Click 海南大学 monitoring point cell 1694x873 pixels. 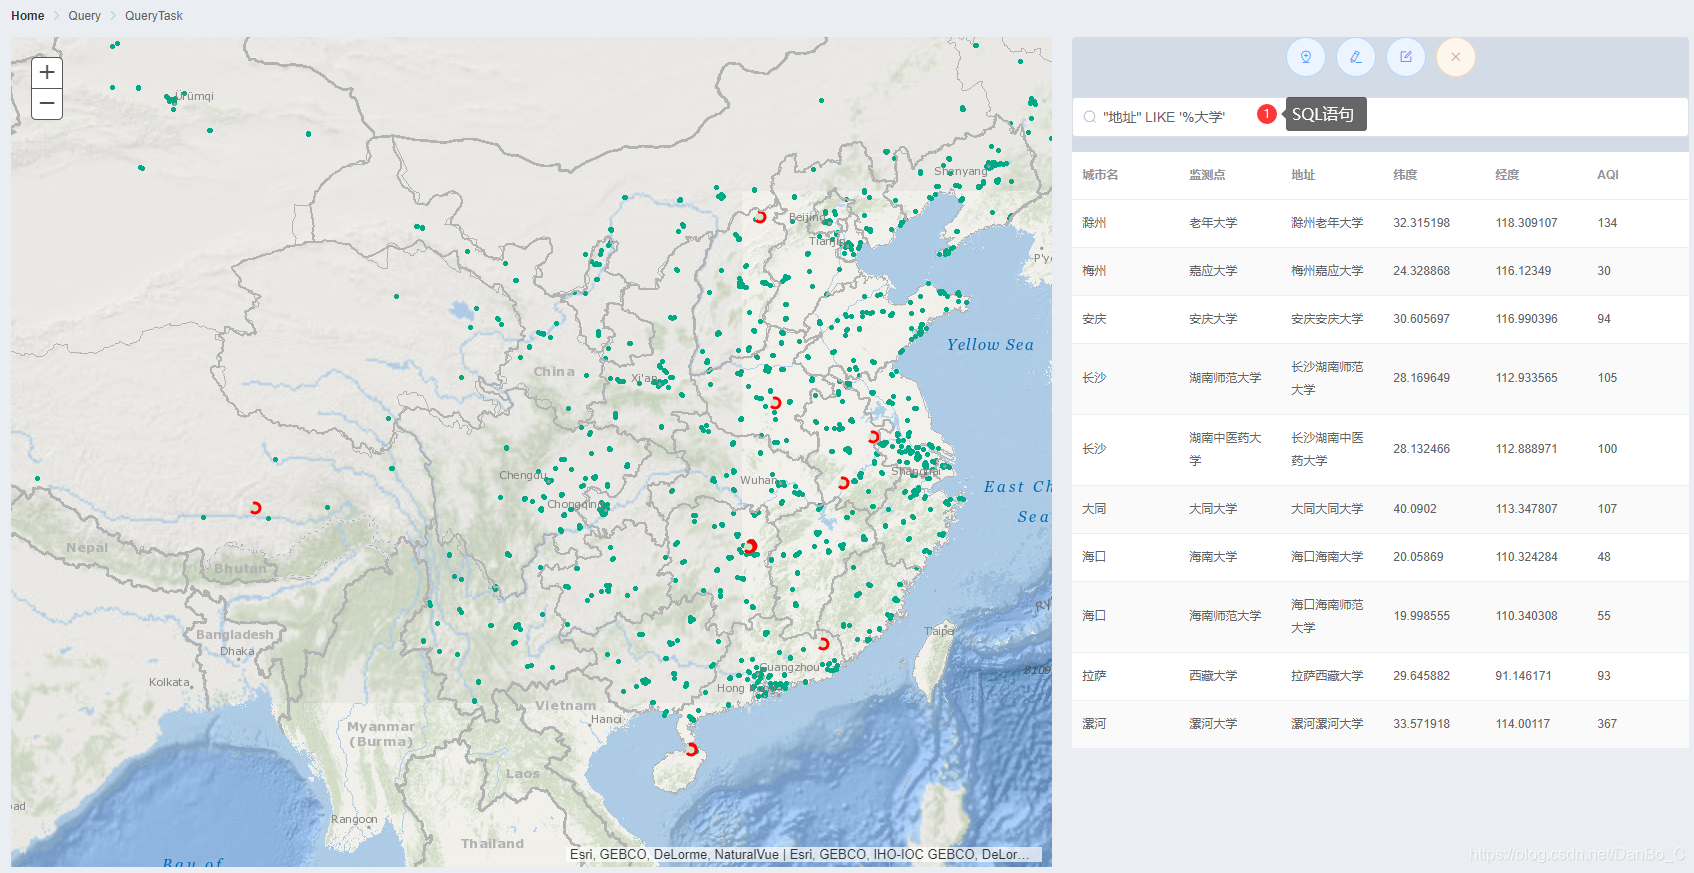tap(1213, 557)
